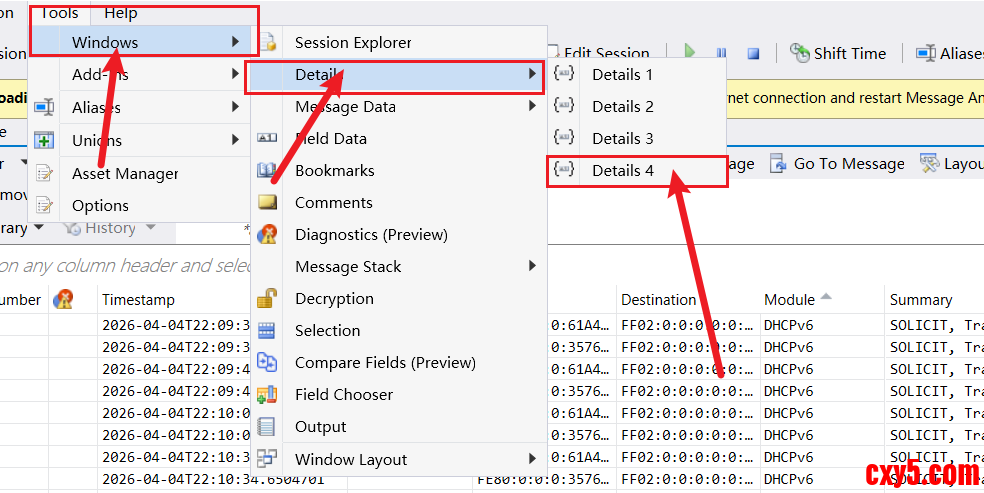This screenshot has height=493, width=984.
Task: Click the Shift Time clock icon
Action: 799,53
